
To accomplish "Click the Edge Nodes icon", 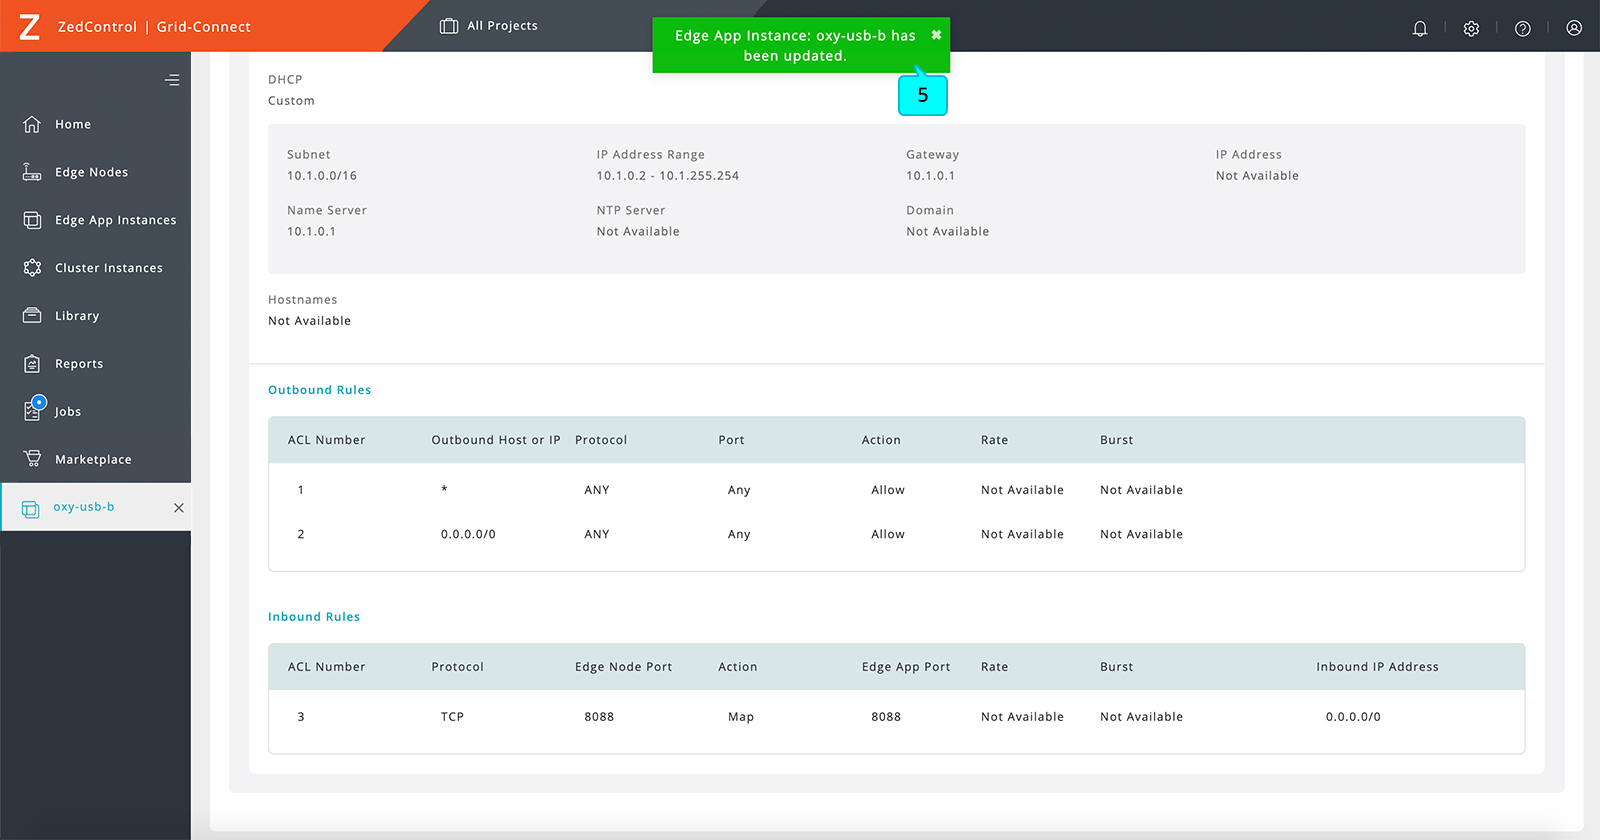I will pyautogui.click(x=32, y=172).
